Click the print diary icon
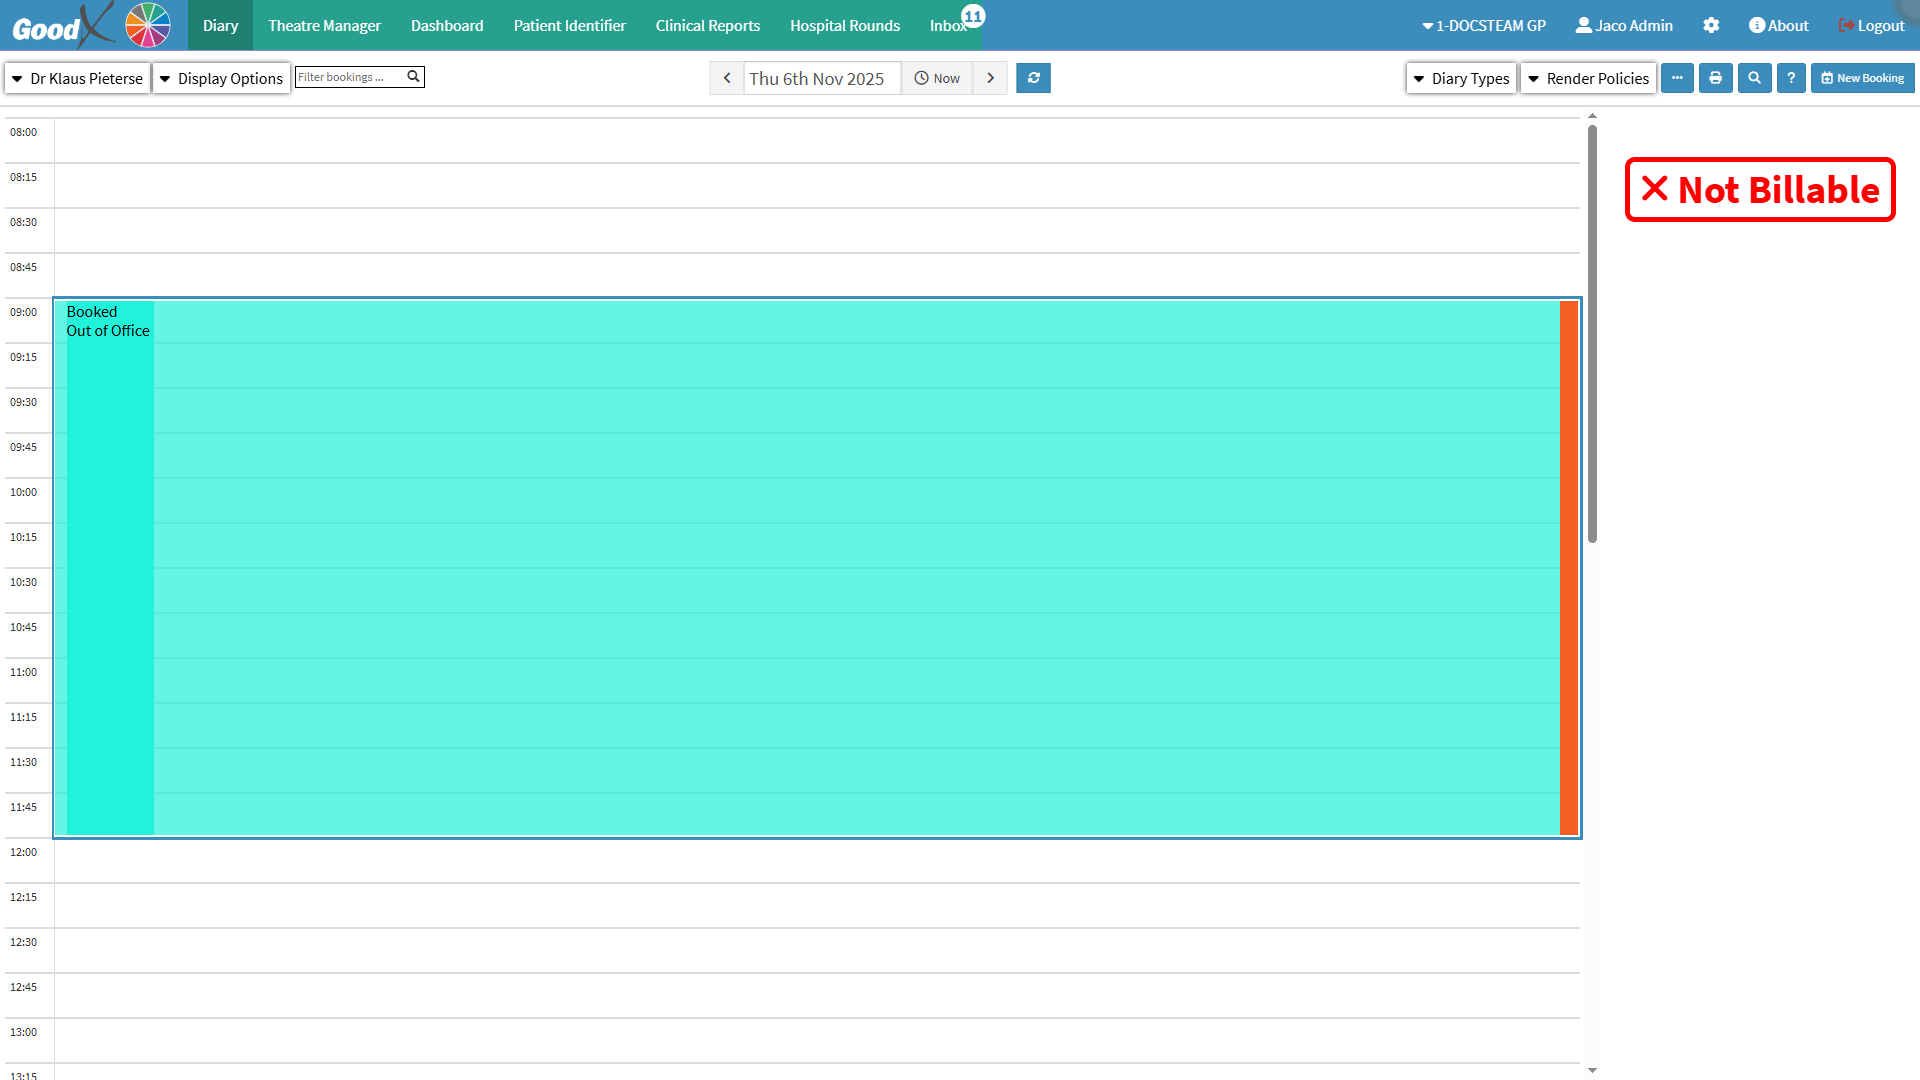Screen dimensions: 1920x1080 click(x=1715, y=78)
